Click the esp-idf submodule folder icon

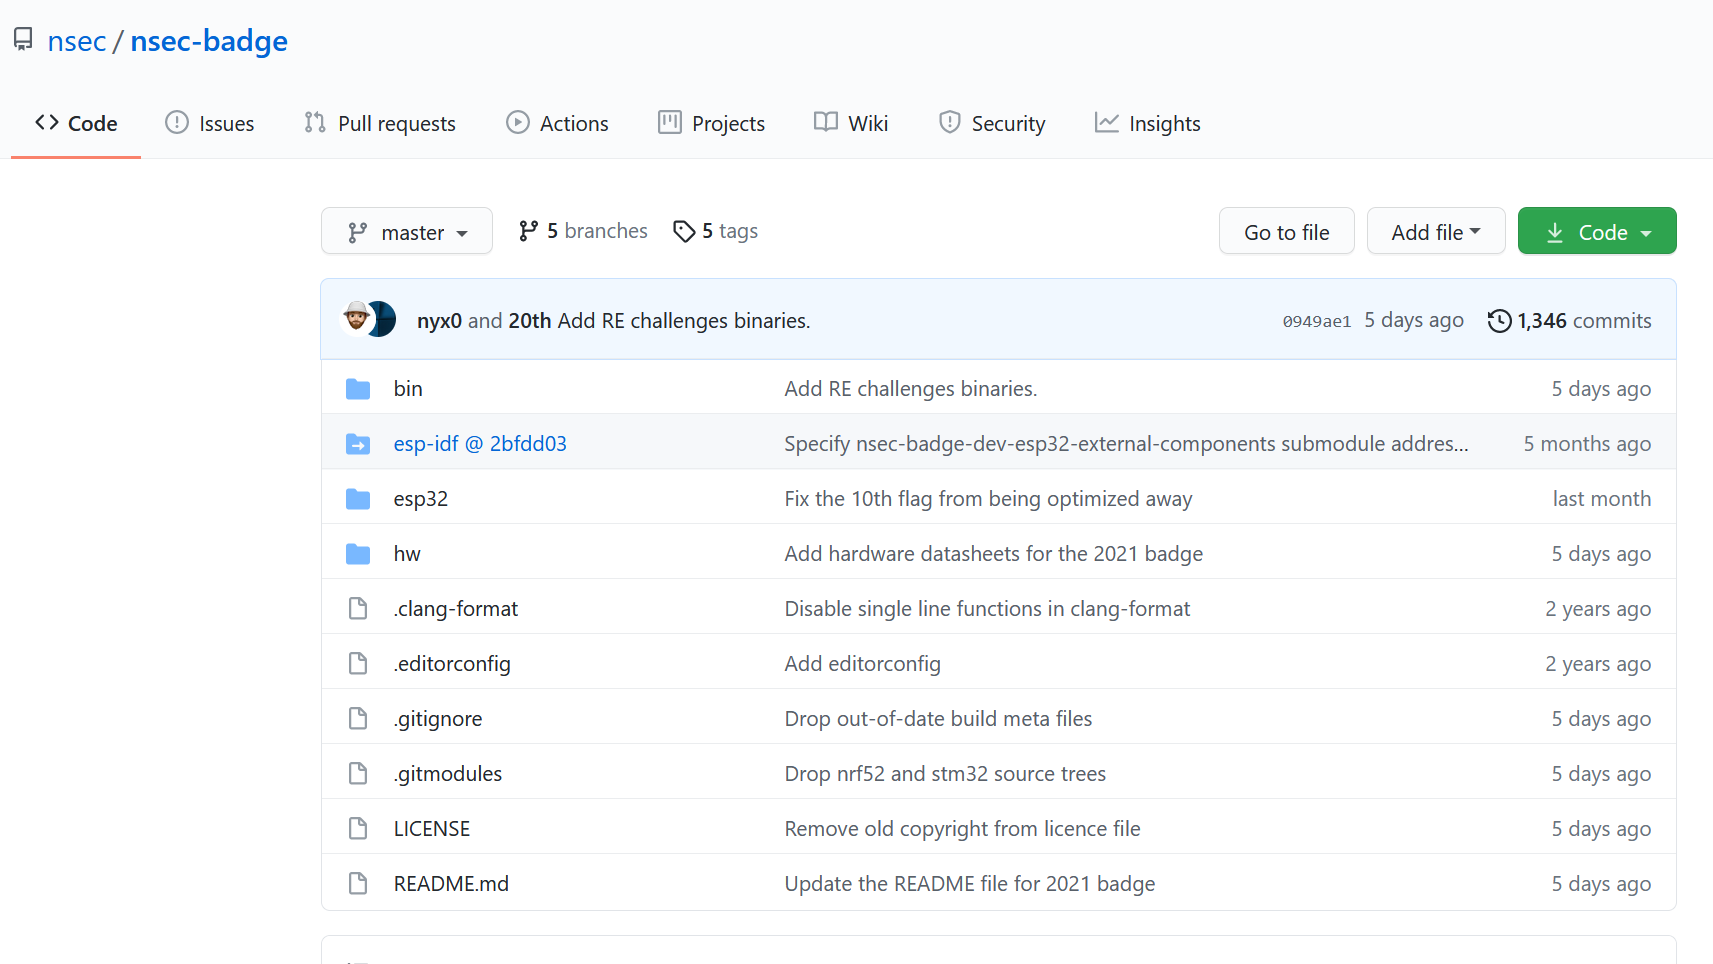(358, 444)
